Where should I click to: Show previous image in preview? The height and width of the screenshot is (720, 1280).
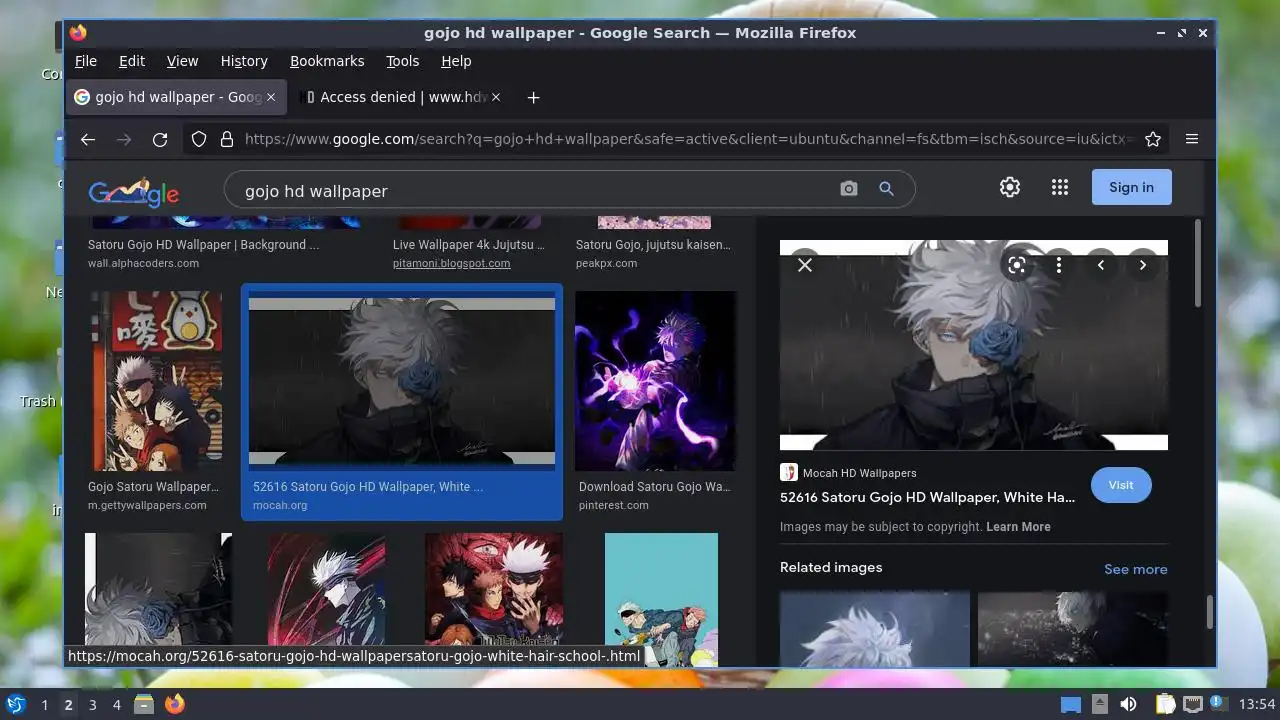(1101, 265)
